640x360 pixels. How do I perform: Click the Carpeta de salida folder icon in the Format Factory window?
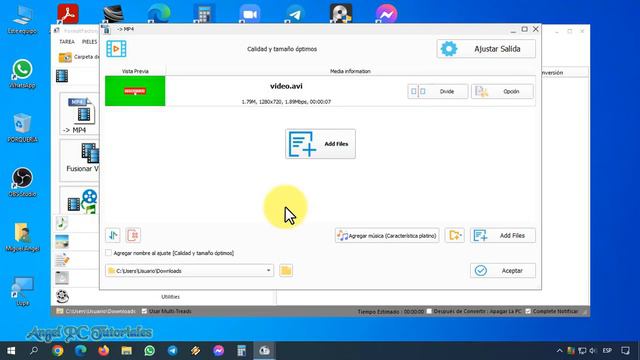click(65, 57)
